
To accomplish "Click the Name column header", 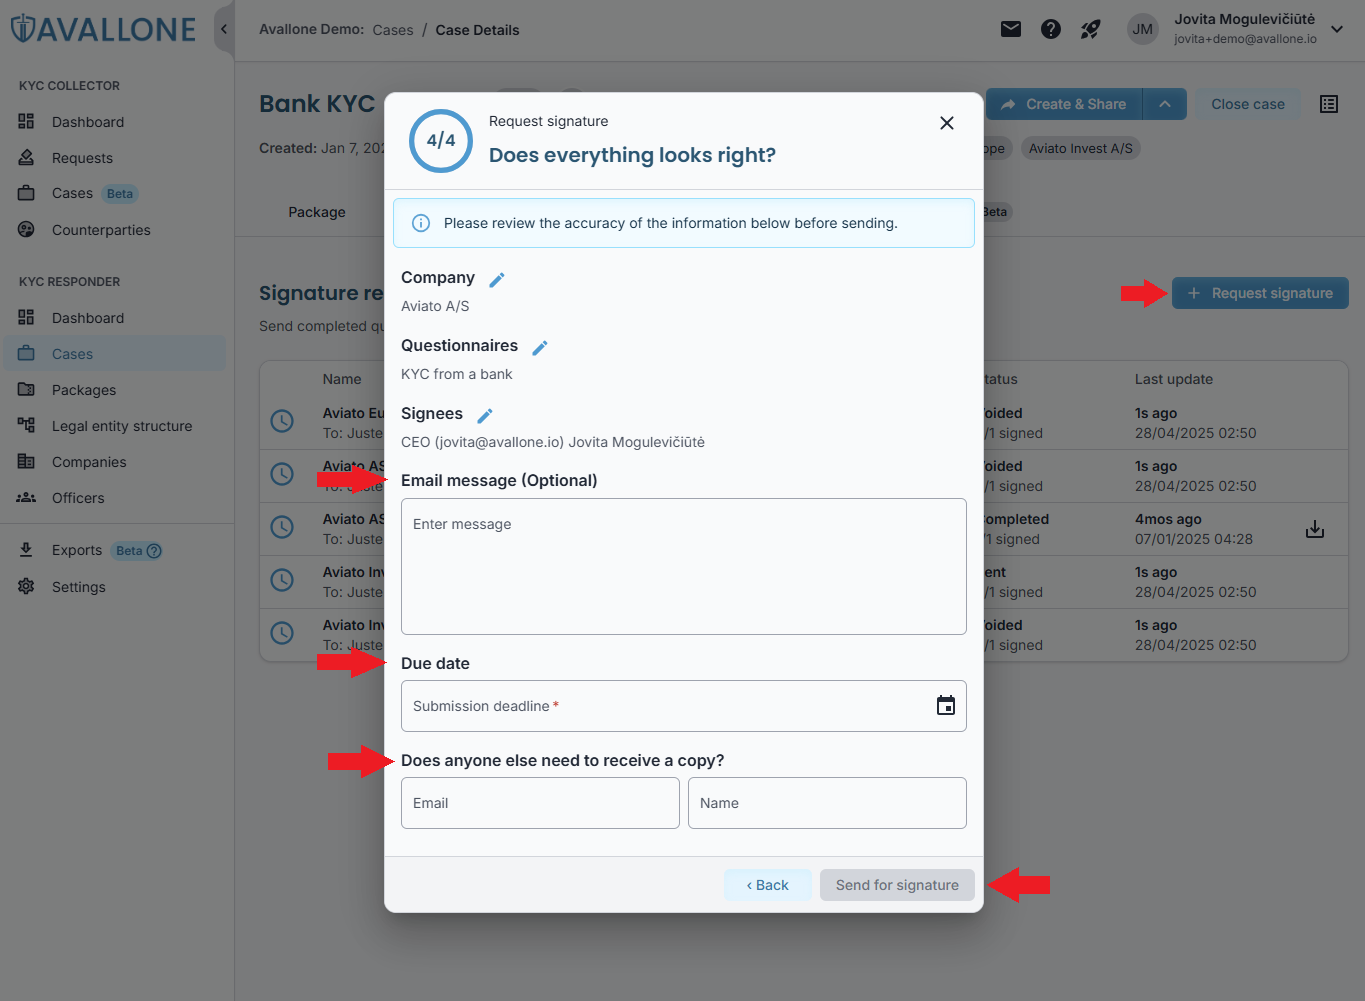I will point(342,379).
